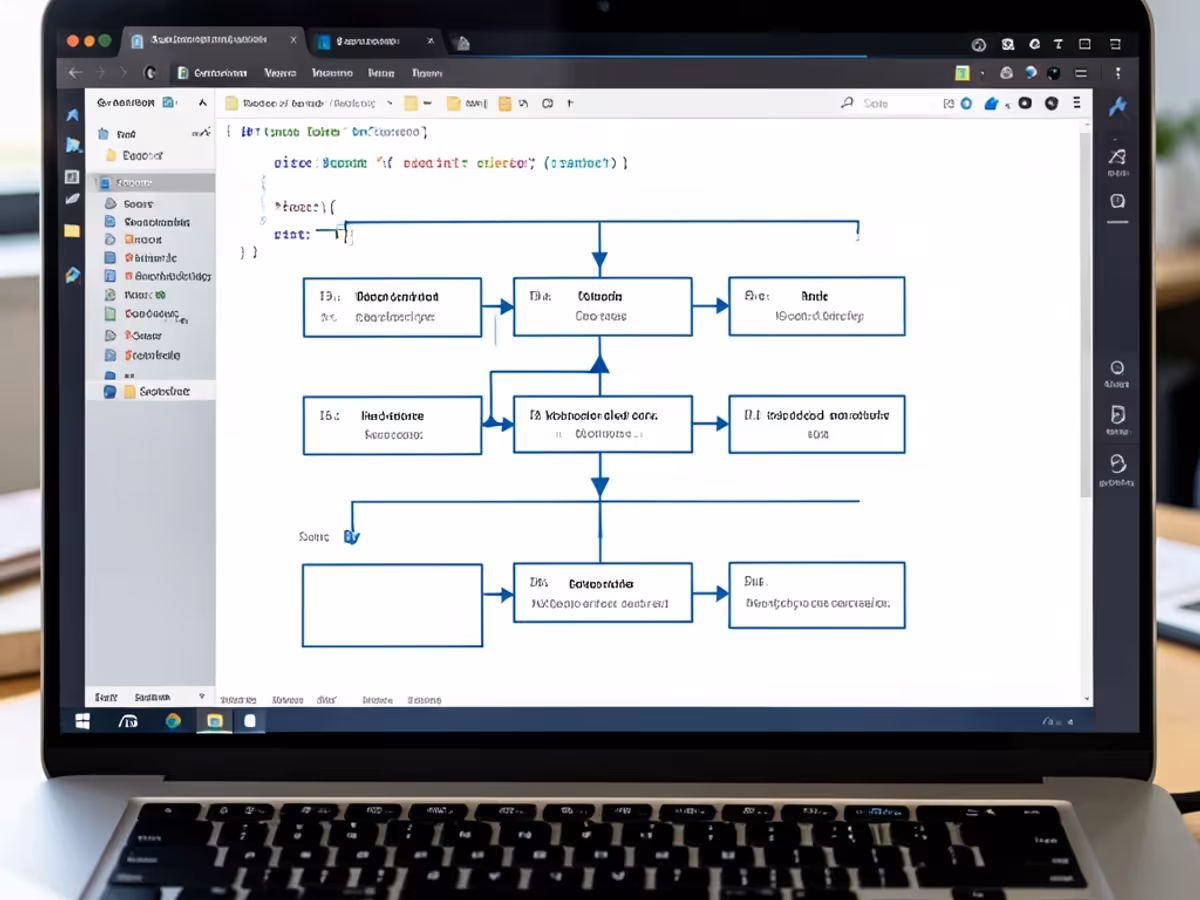This screenshot has width=1200, height=900.
Task: Select the bottom highlighted folder row in sidebar
Action: (152, 391)
